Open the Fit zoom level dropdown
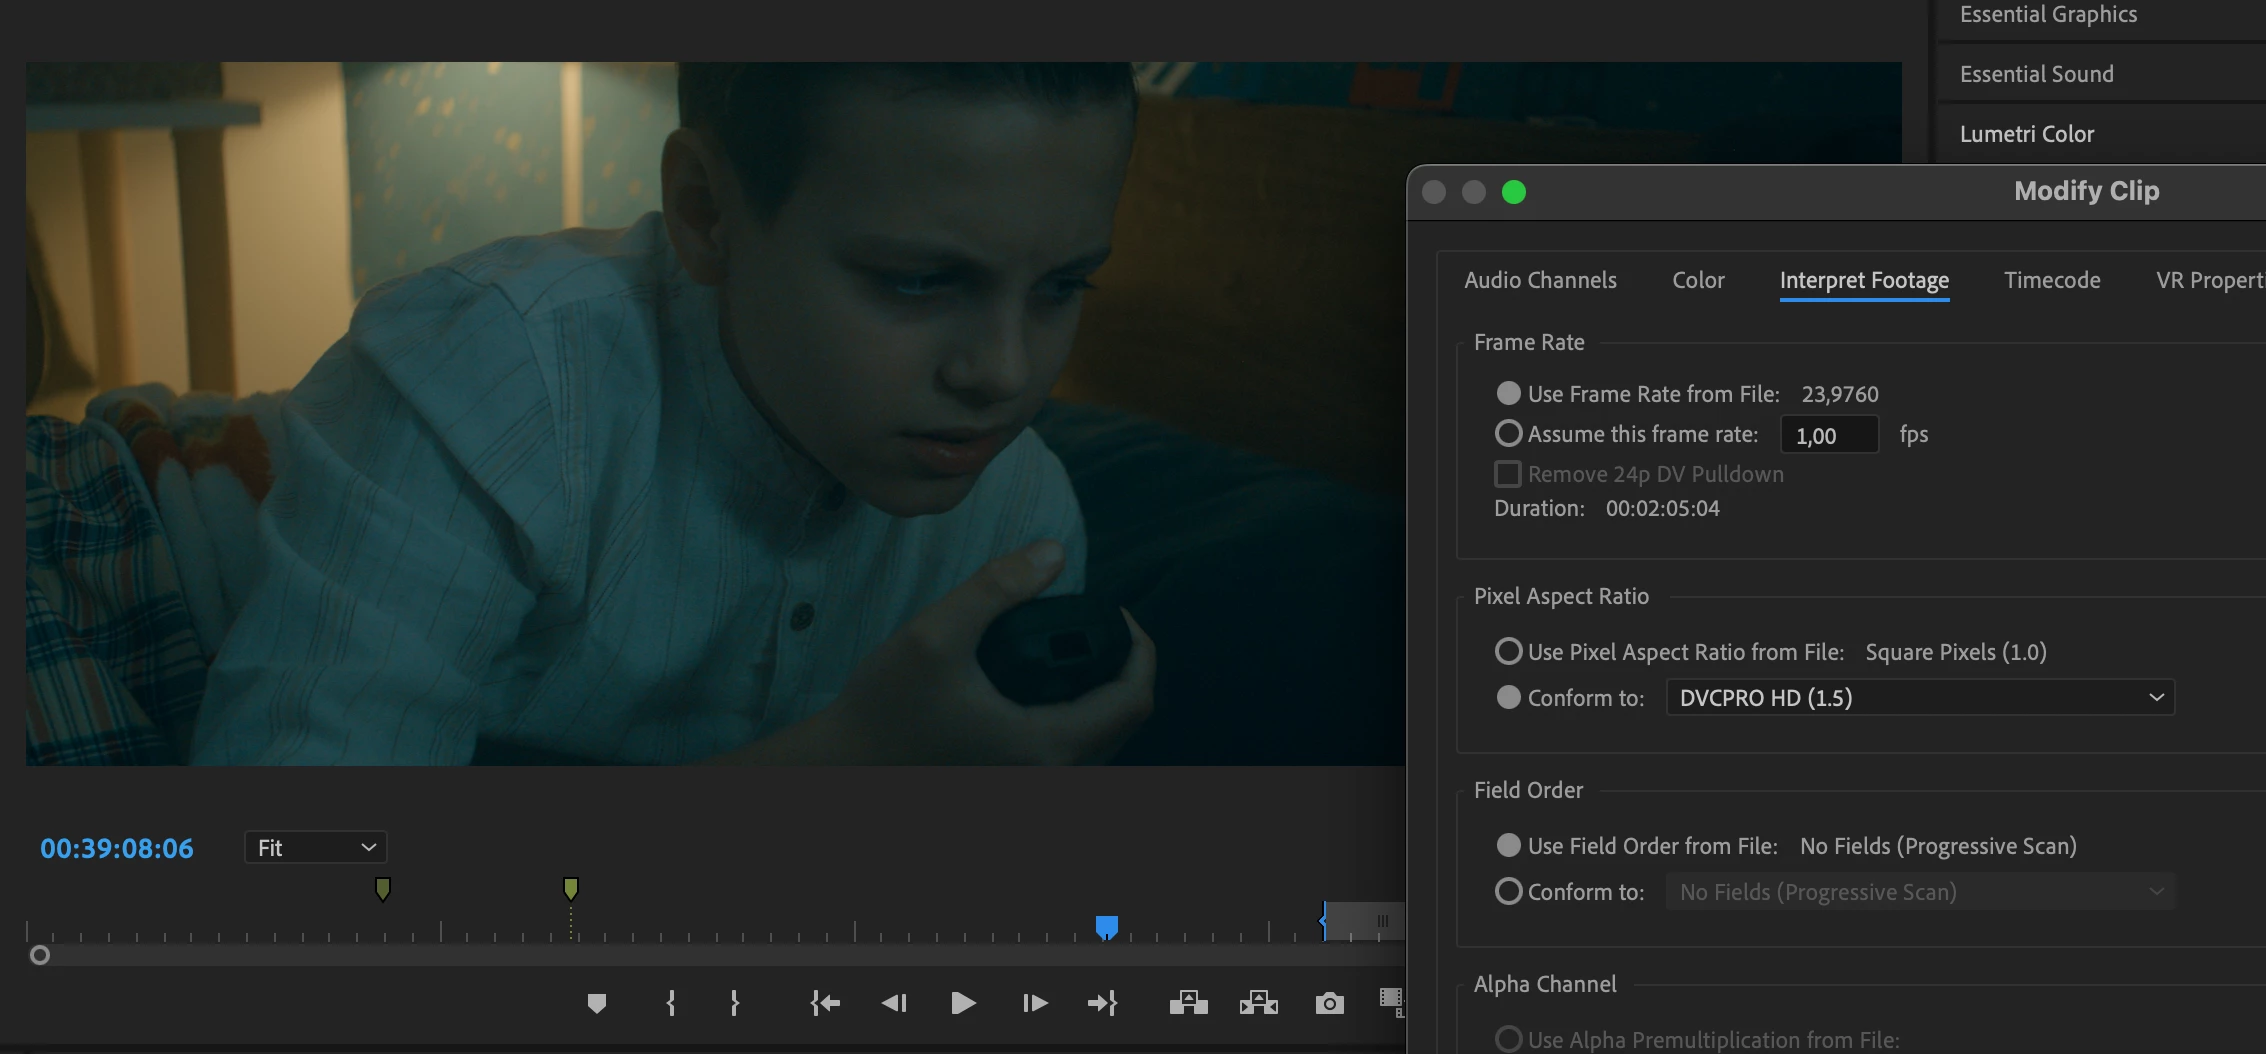Image resolution: width=2266 pixels, height=1054 pixels. coord(316,848)
